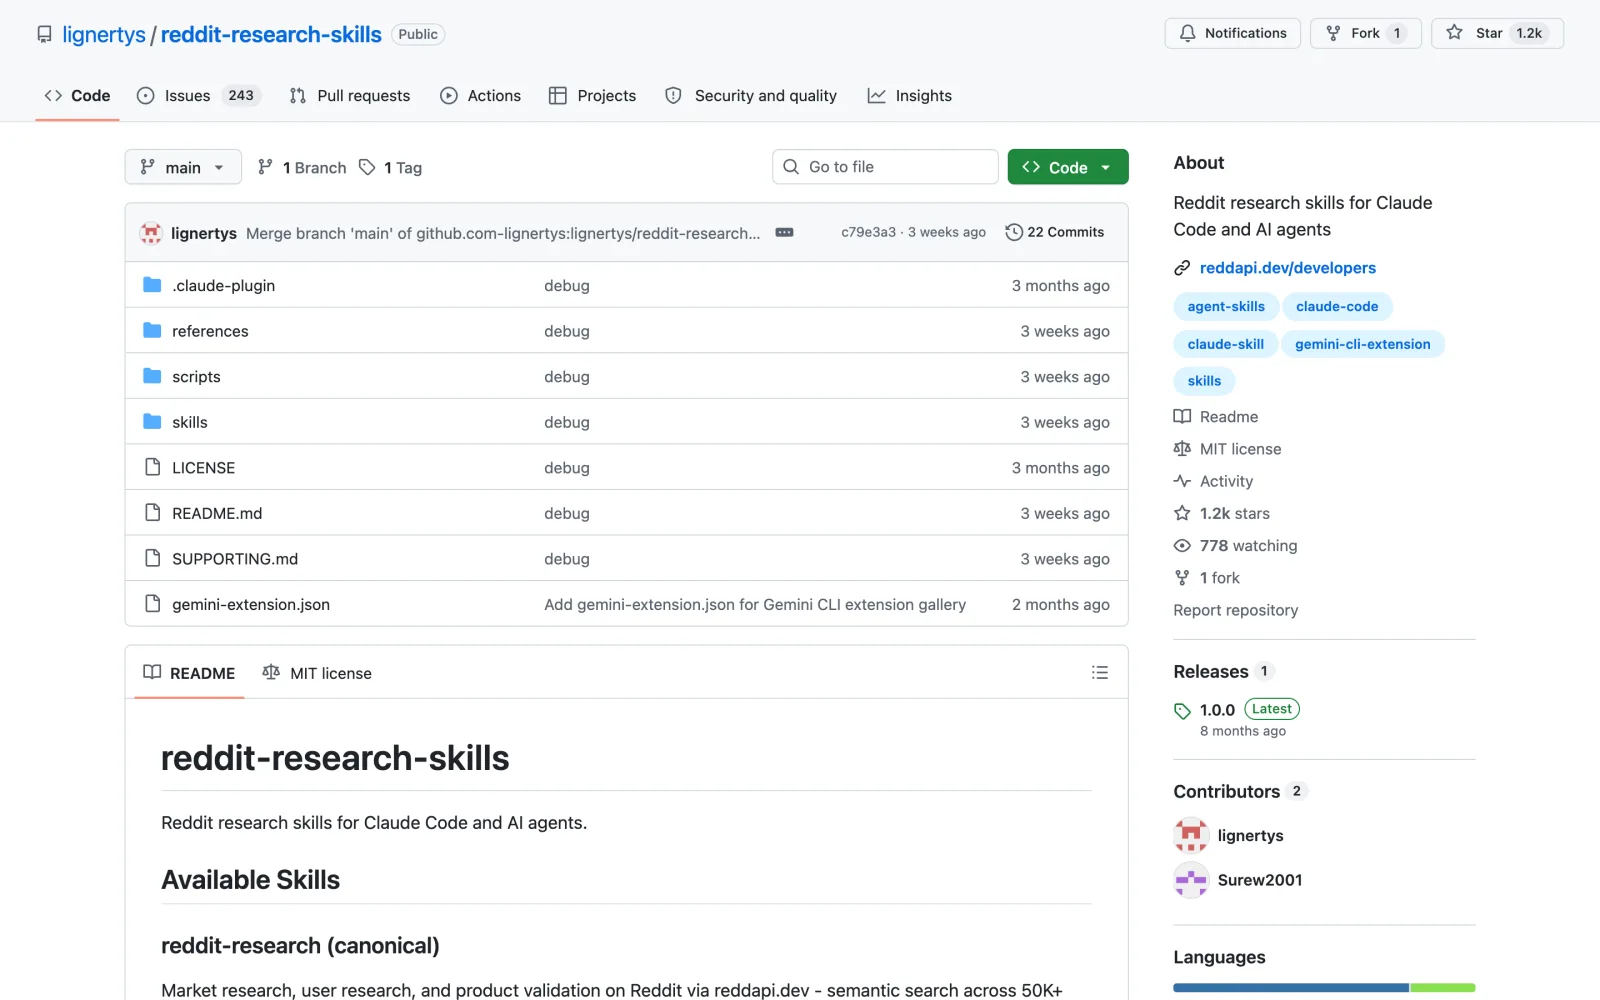
Task: Expand the green Code dropdown button
Action: 1068,167
